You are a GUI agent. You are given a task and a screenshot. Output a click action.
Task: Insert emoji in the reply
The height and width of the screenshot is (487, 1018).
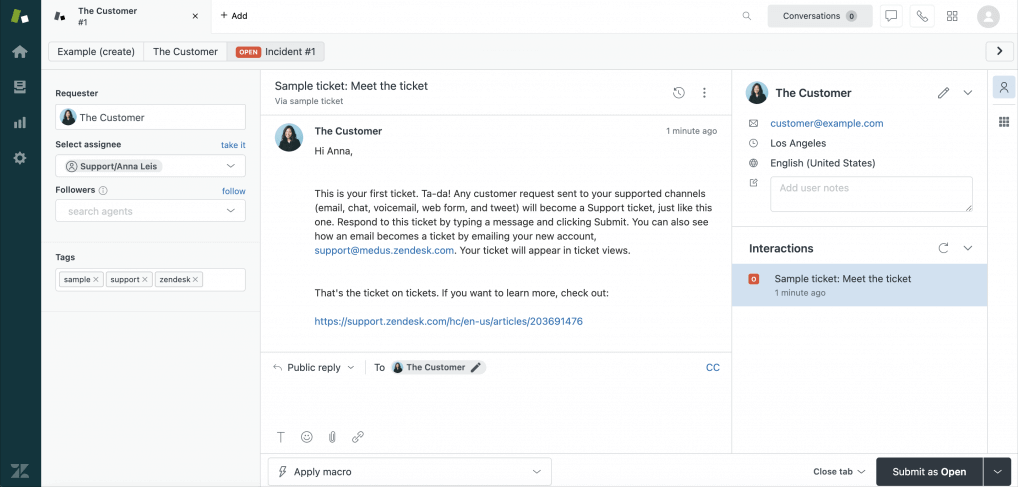pos(307,437)
